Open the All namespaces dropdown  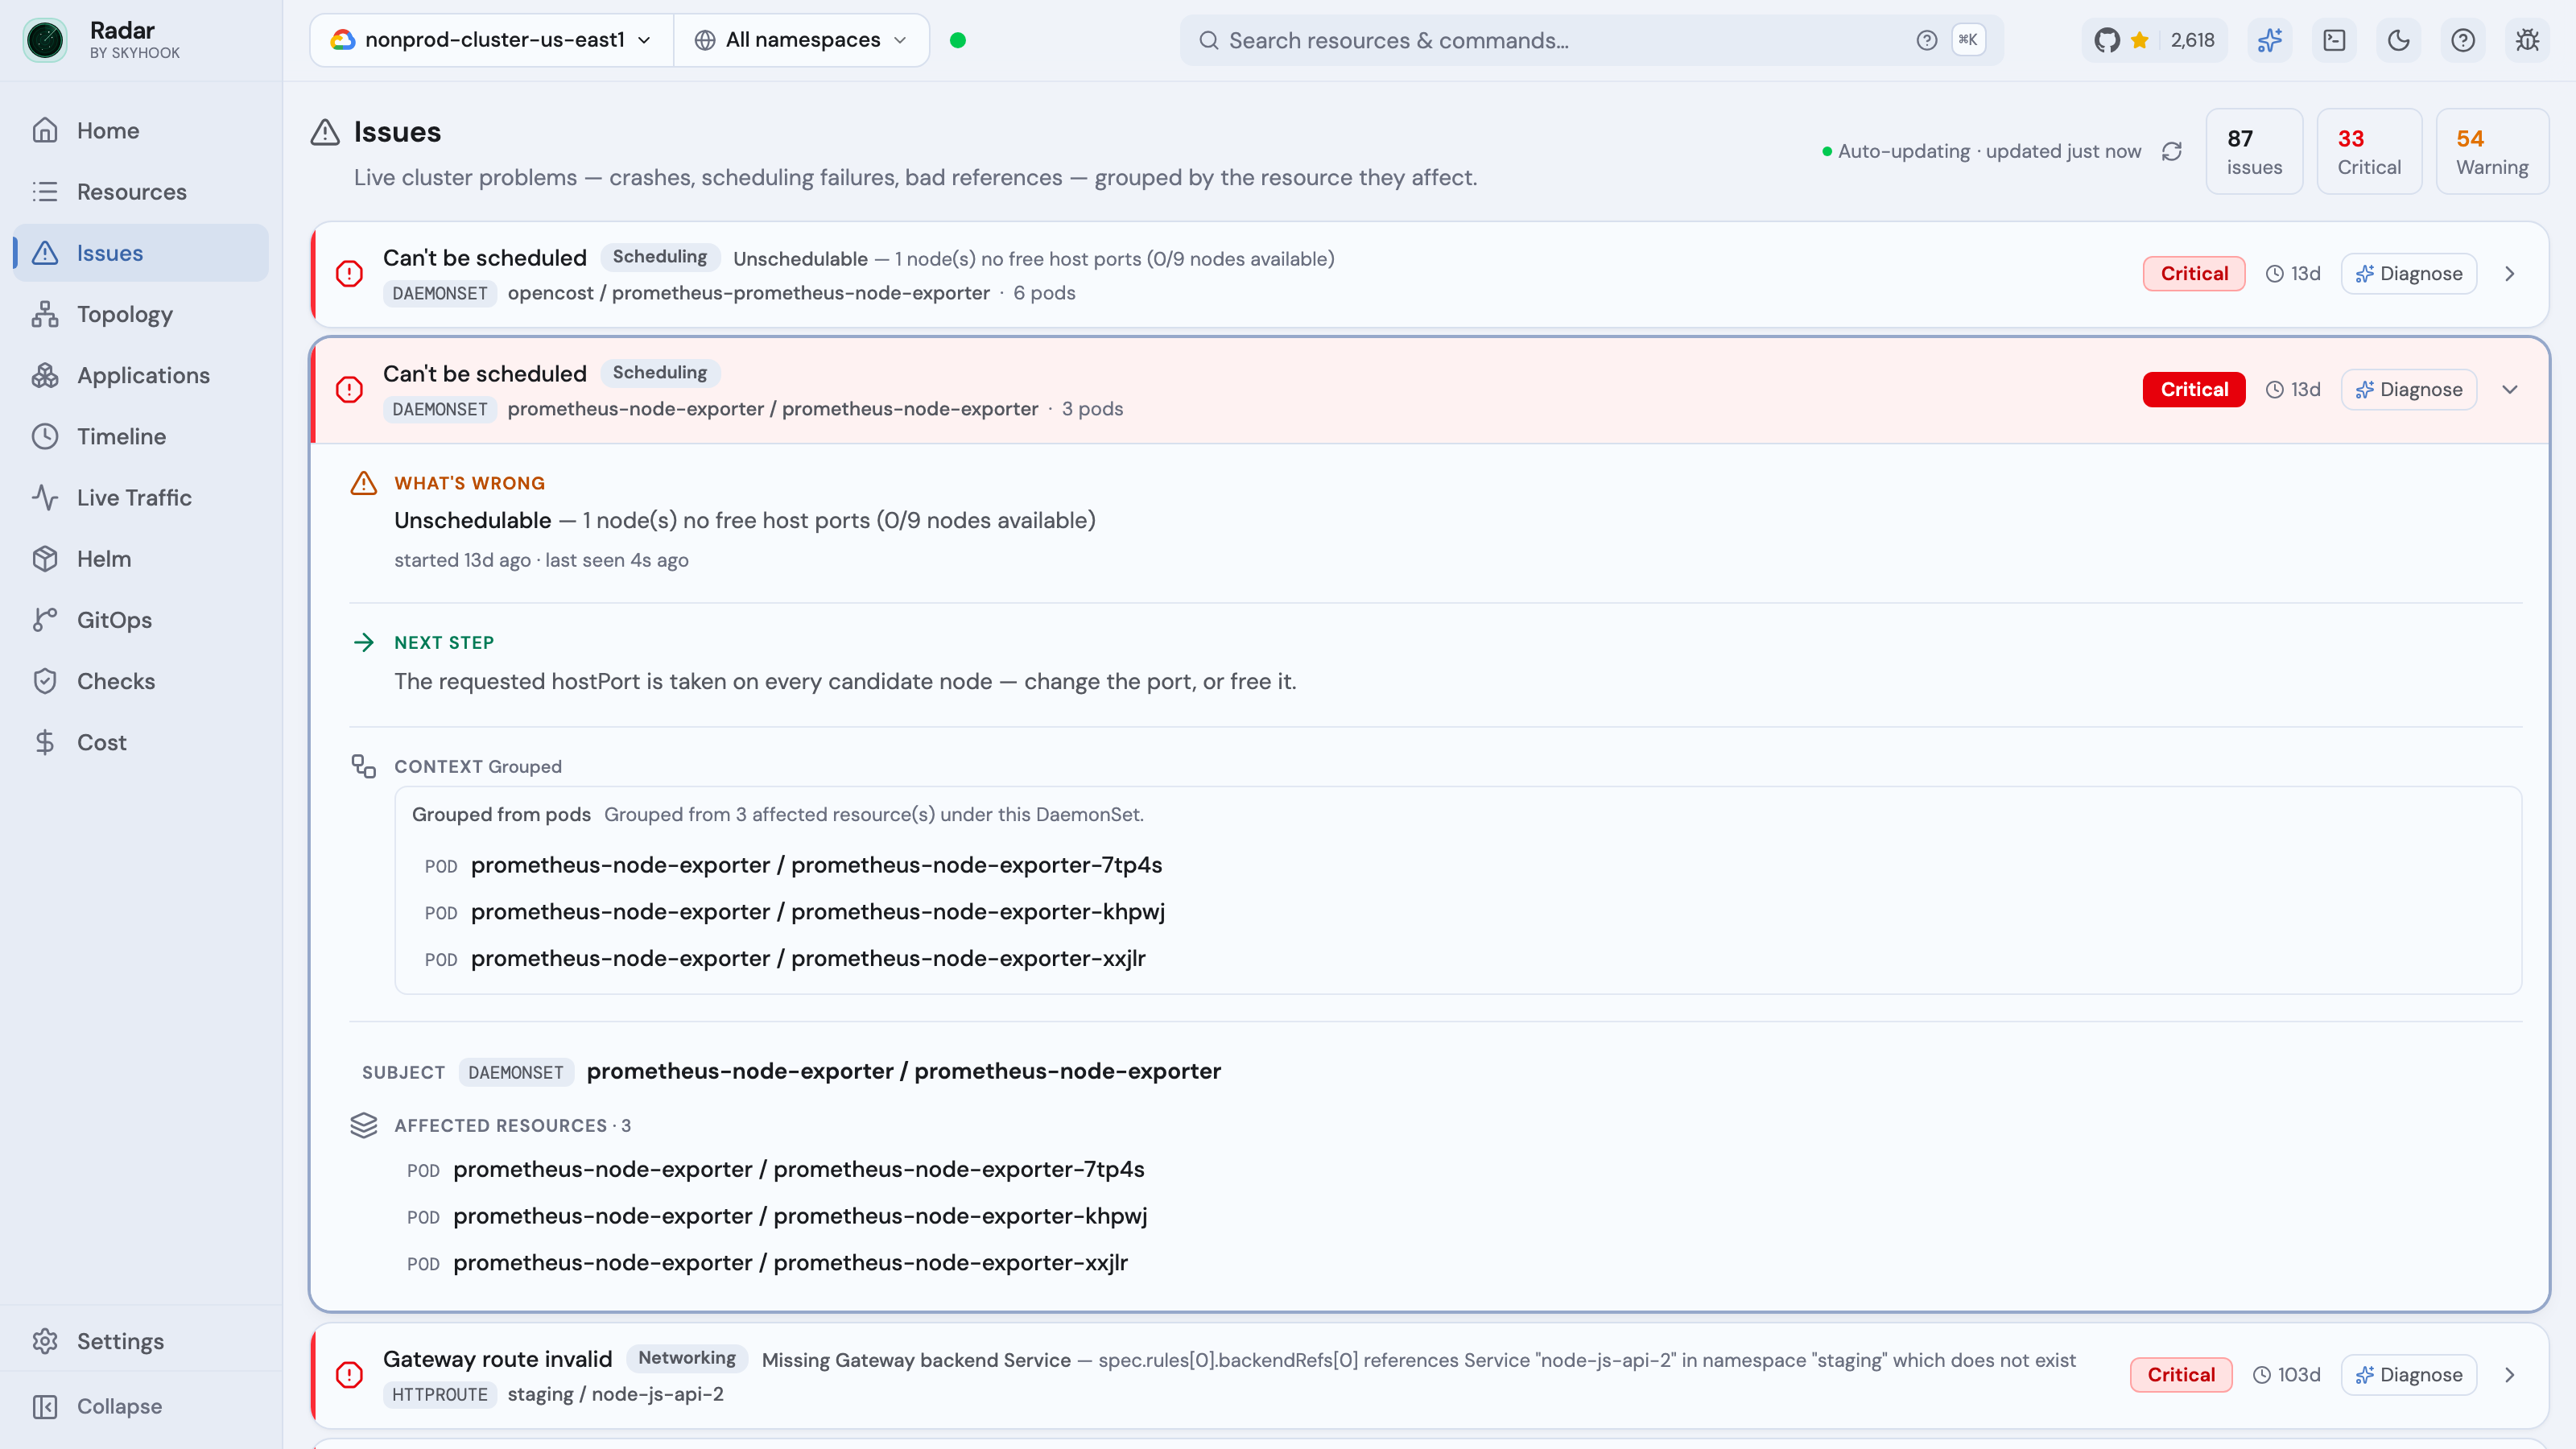(802, 40)
